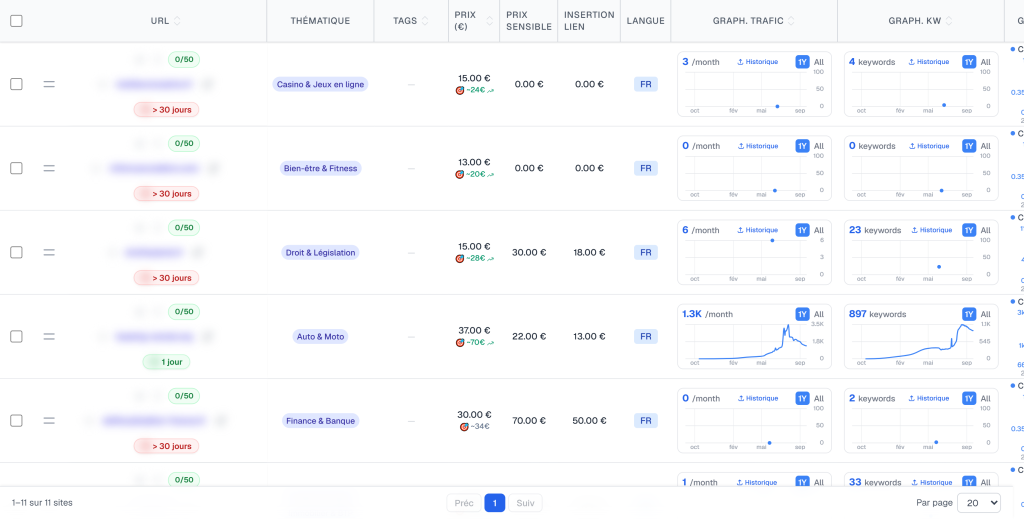Click the green 1 jour status badge

167,362
